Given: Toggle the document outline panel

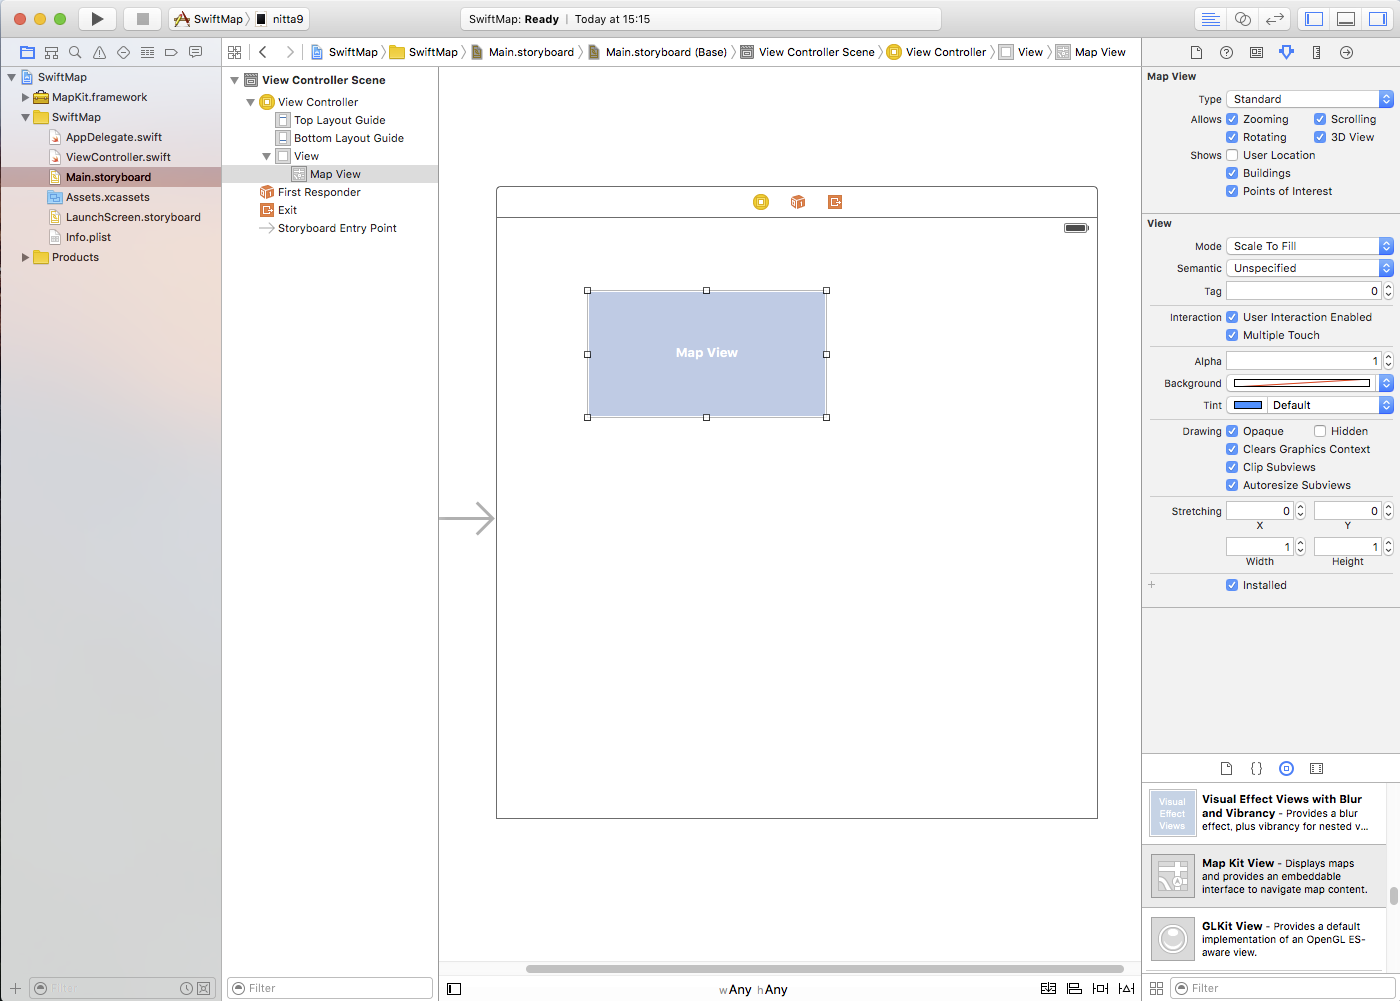Looking at the screenshot, I should (x=454, y=989).
